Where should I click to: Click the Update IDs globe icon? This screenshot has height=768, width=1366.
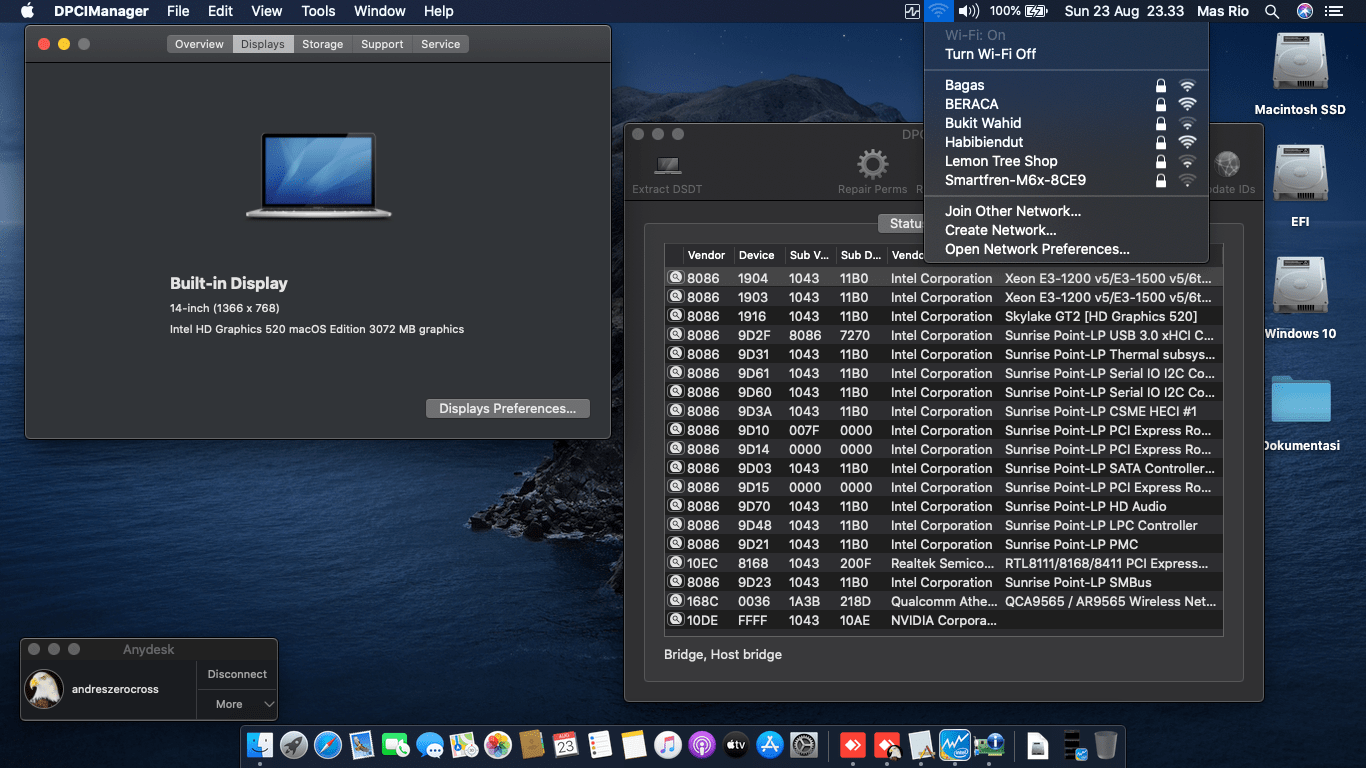[x=1227, y=165]
